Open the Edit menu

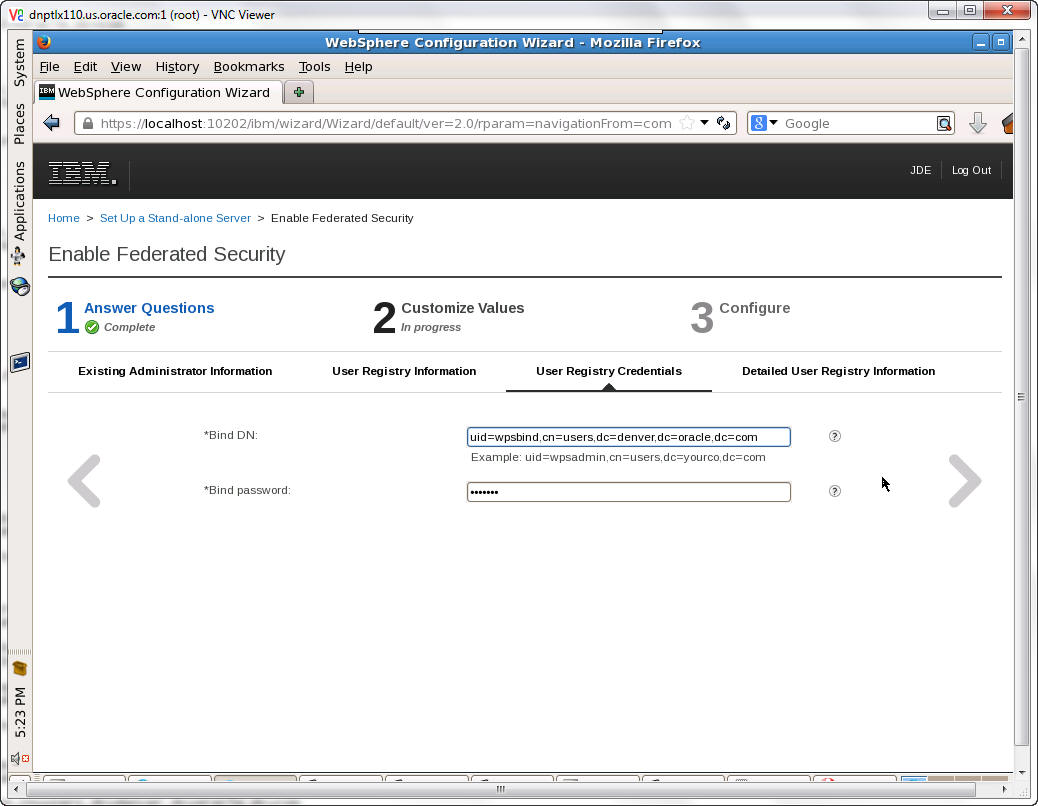[x=85, y=67]
